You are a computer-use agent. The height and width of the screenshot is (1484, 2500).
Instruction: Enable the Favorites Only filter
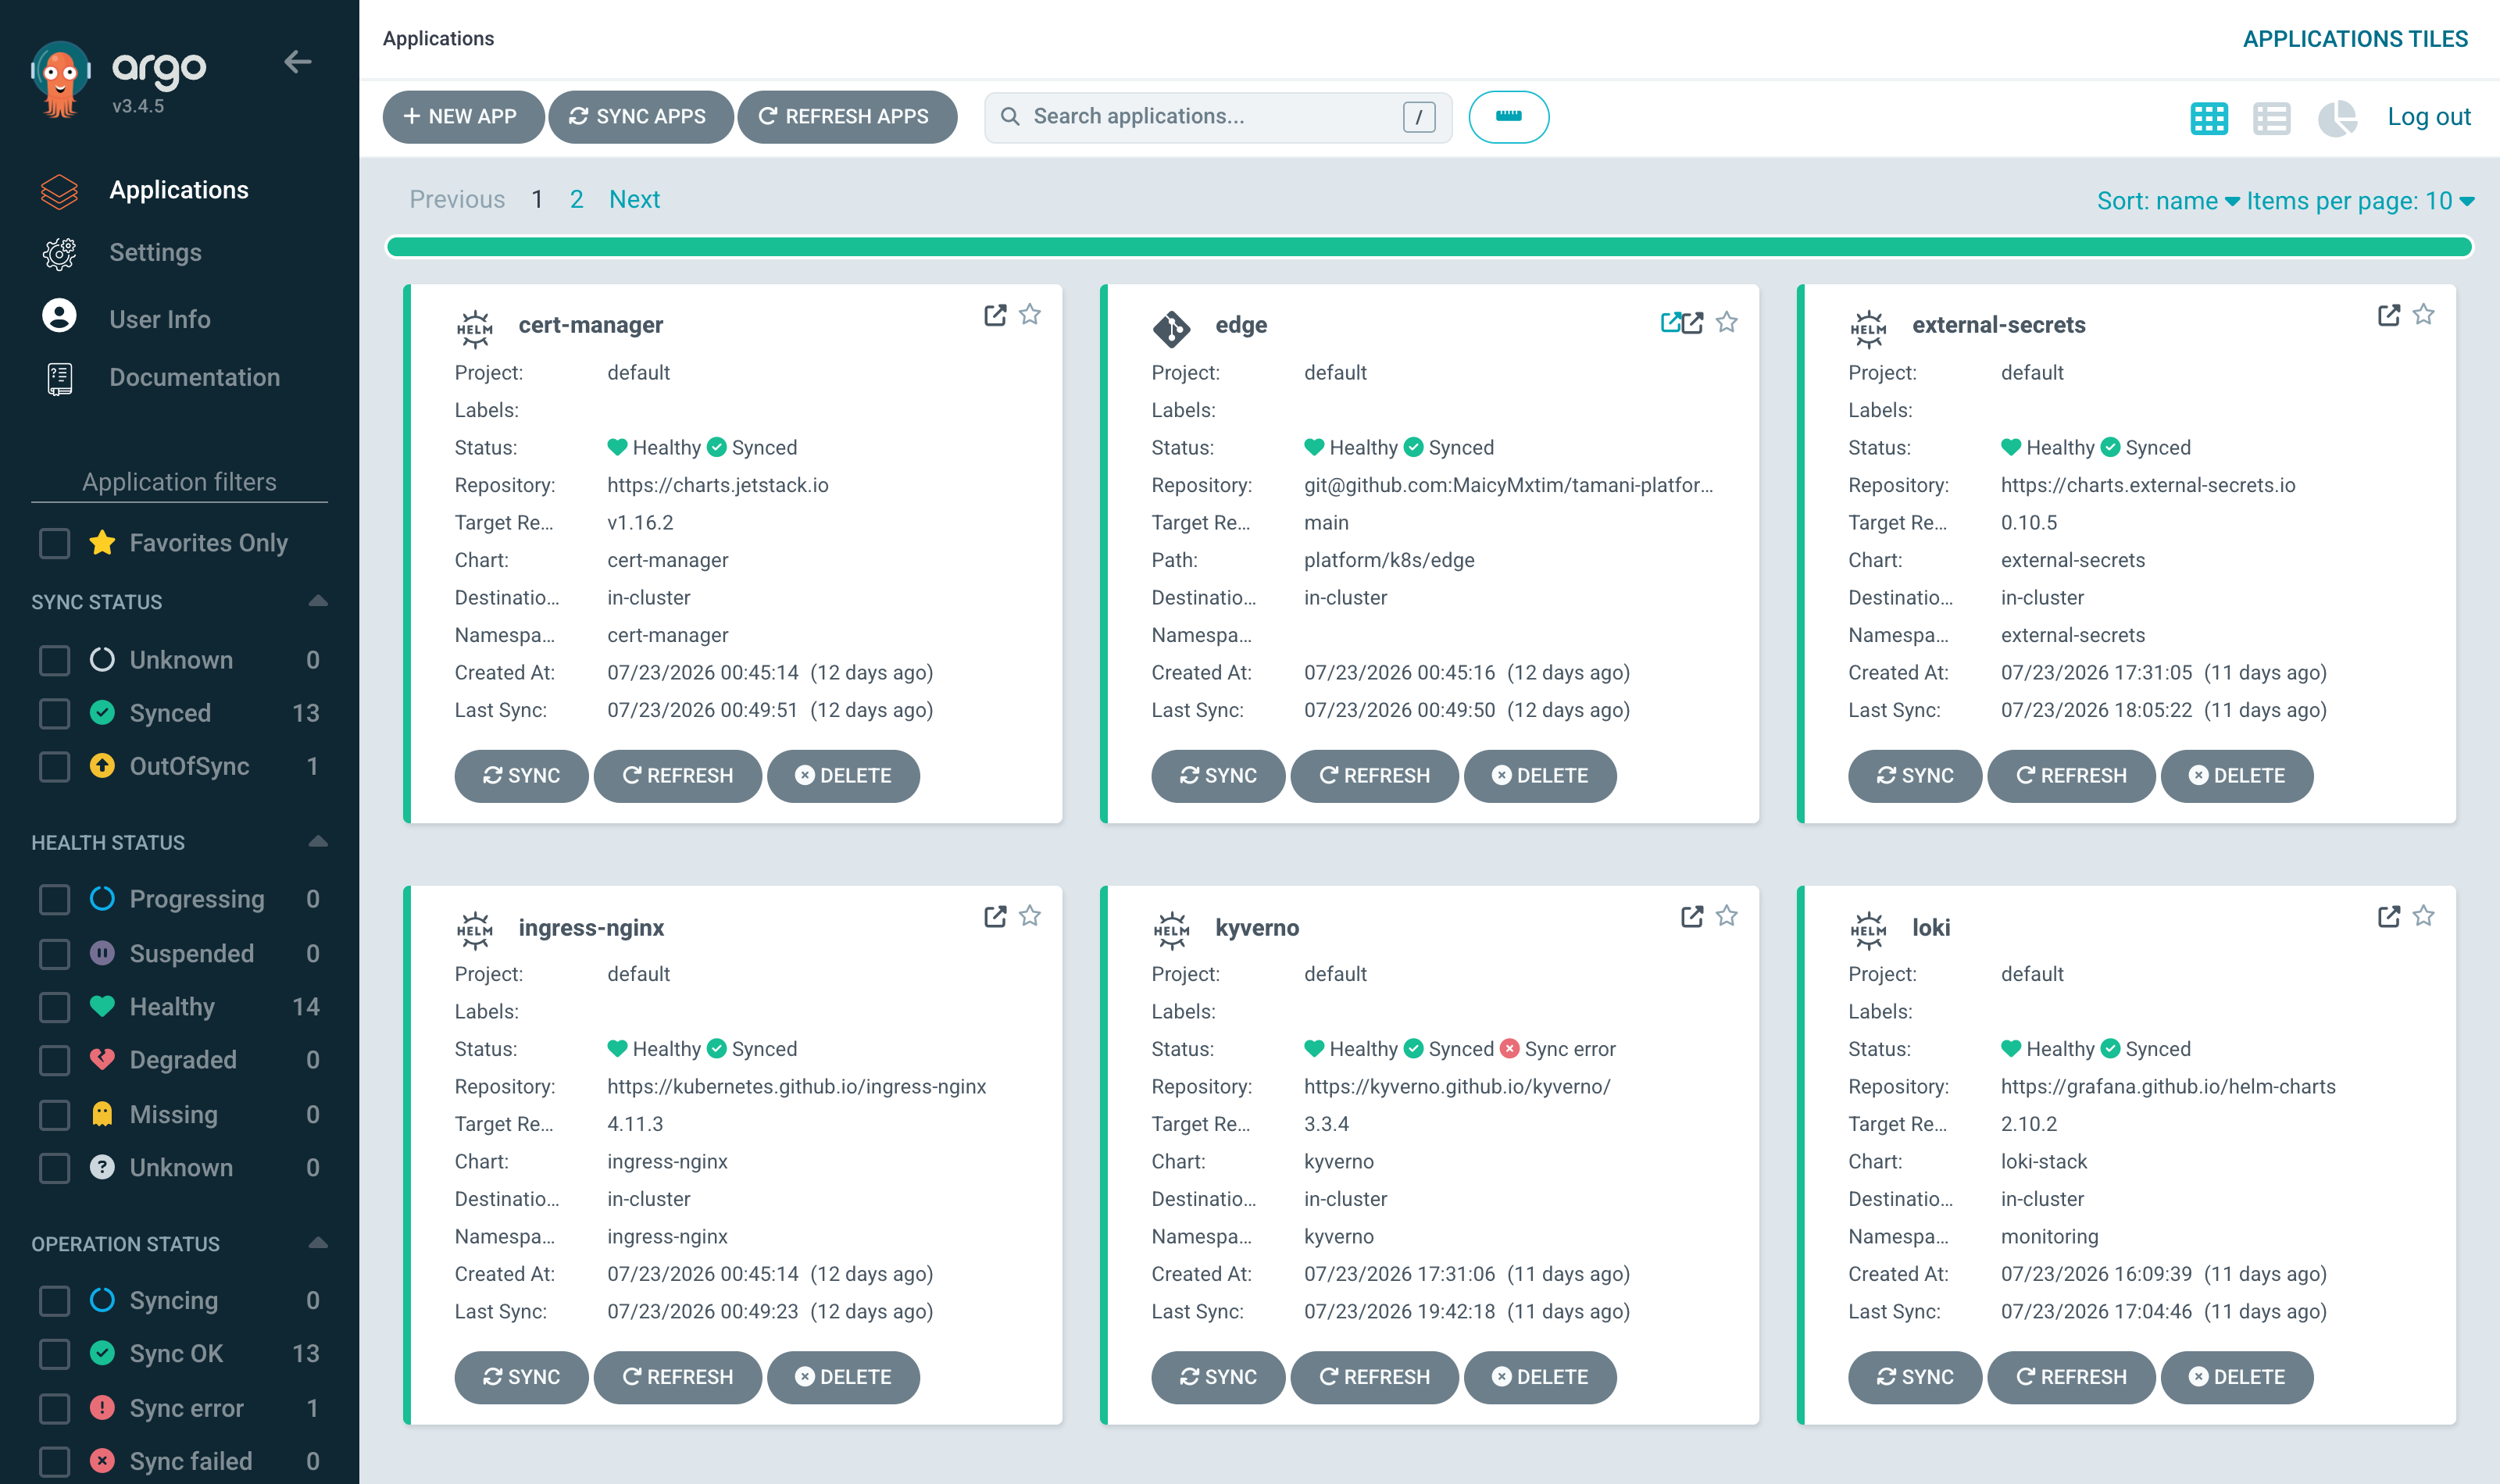point(54,543)
